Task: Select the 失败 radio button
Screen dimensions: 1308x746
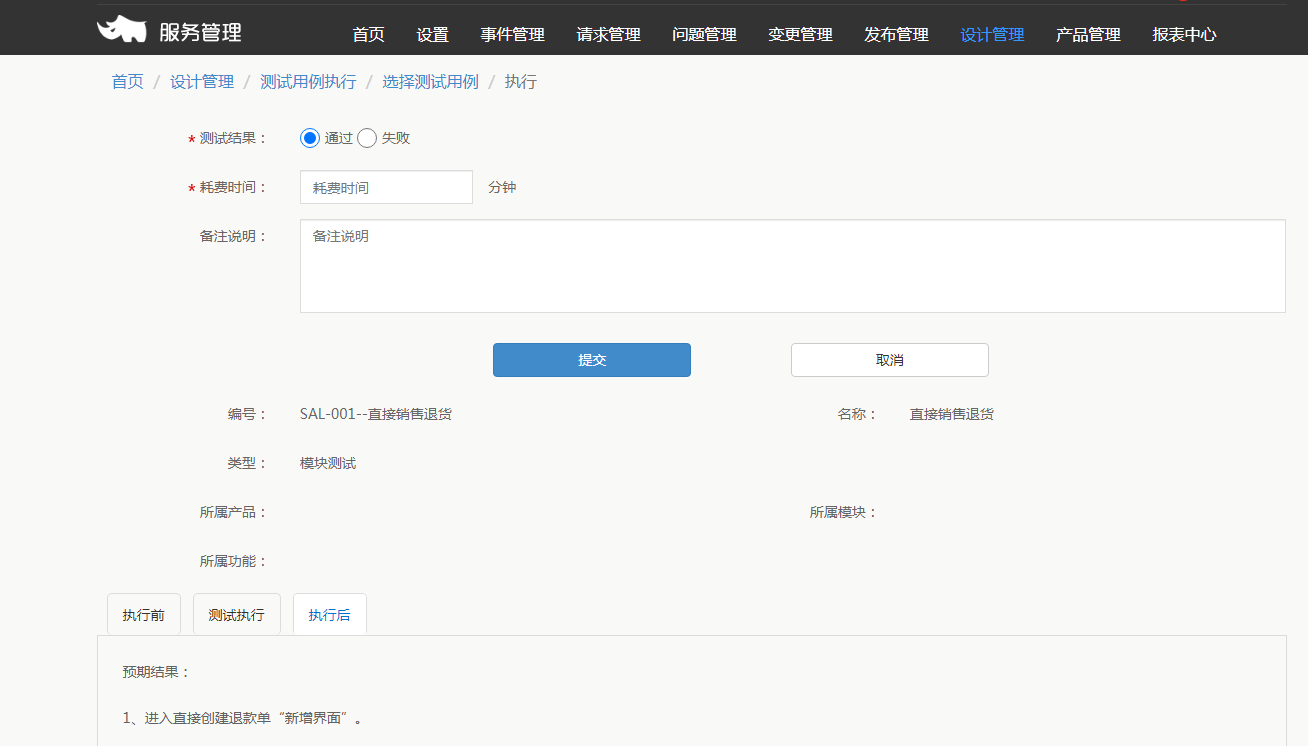Action: (x=367, y=138)
